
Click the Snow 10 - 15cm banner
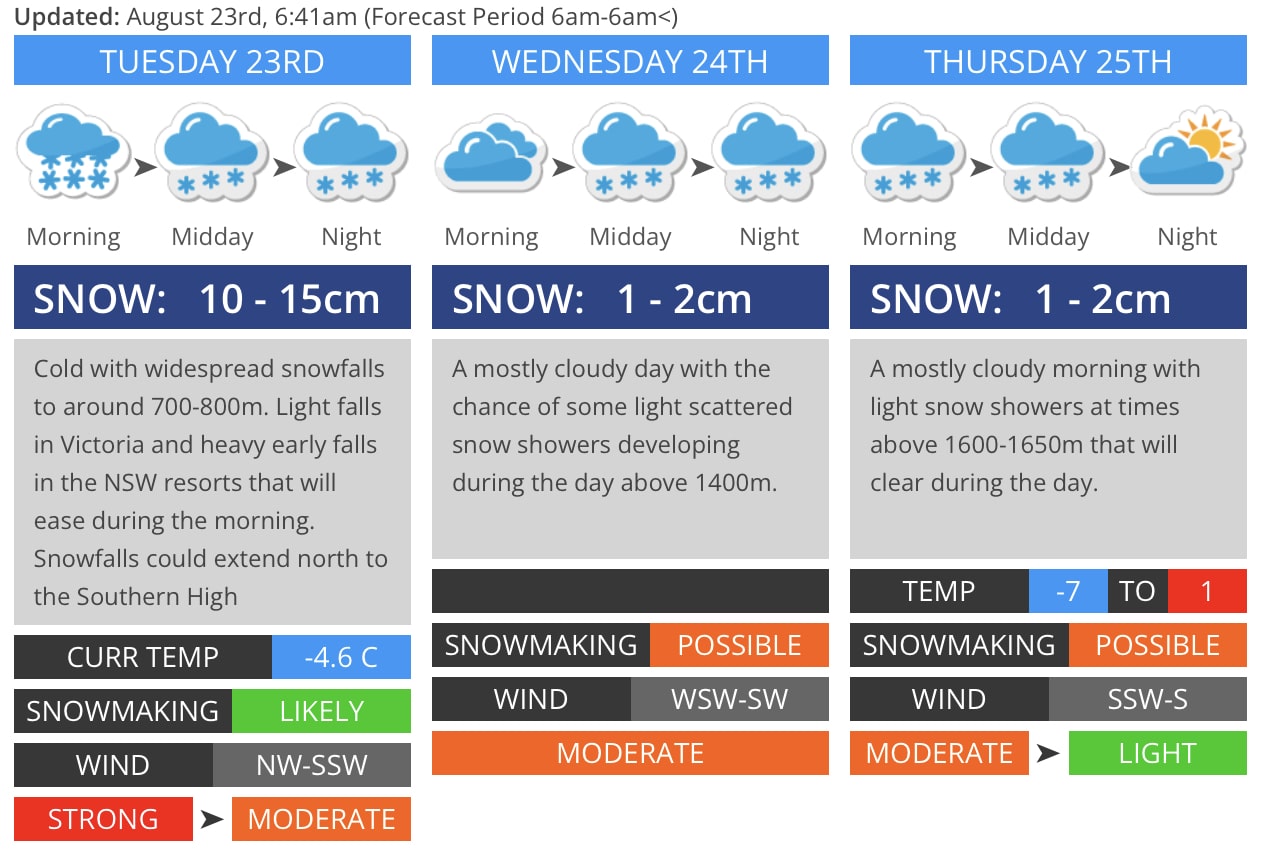click(x=212, y=298)
